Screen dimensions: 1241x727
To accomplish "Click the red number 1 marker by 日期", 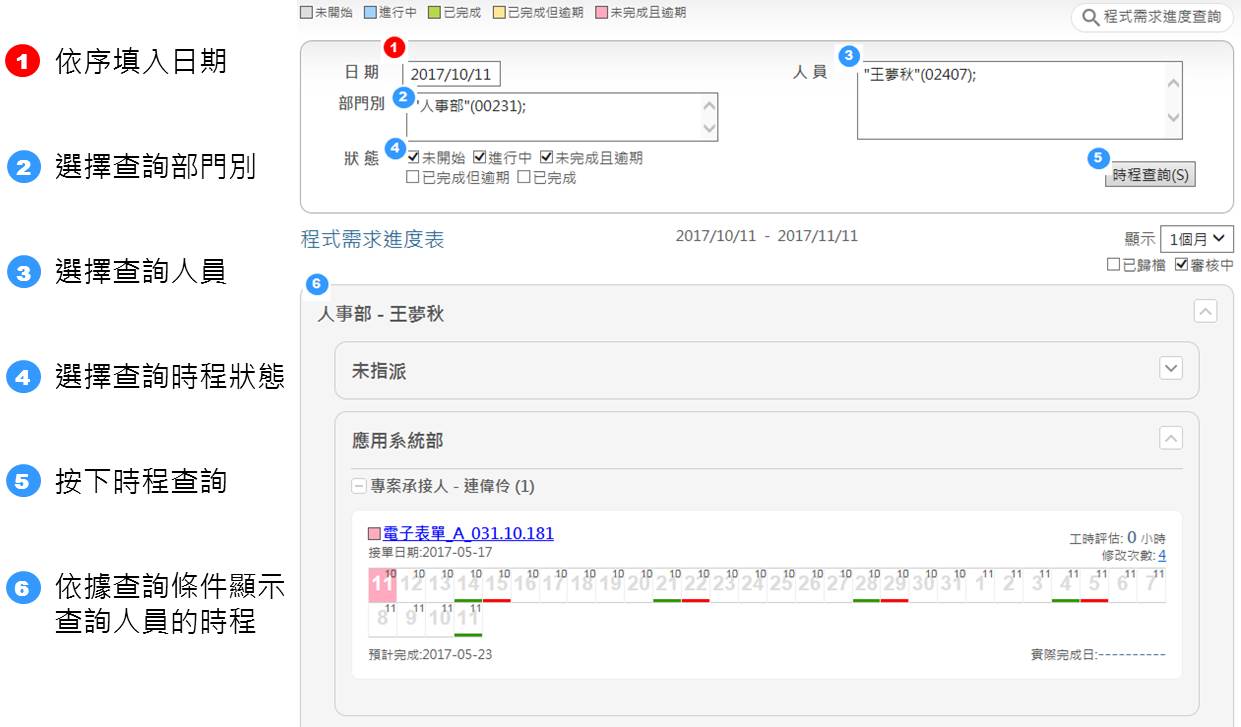I will 394,47.
